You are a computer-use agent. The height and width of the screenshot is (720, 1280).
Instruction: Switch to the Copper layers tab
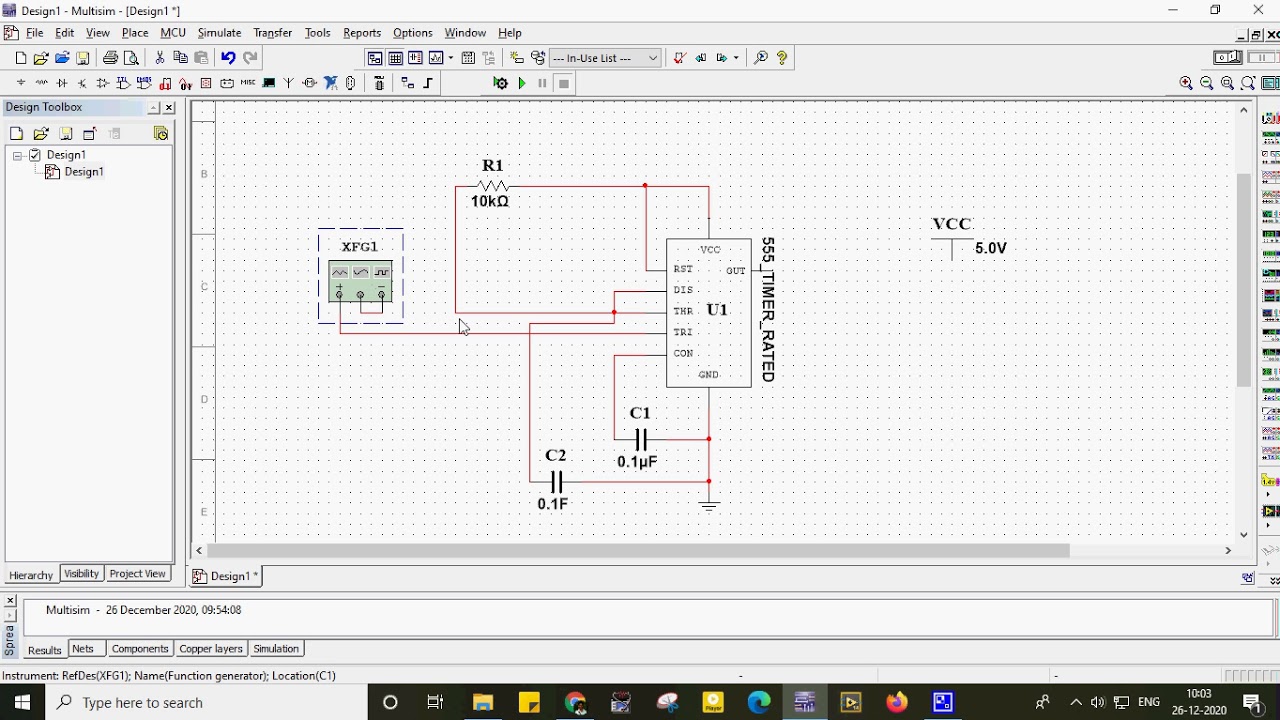coord(210,649)
